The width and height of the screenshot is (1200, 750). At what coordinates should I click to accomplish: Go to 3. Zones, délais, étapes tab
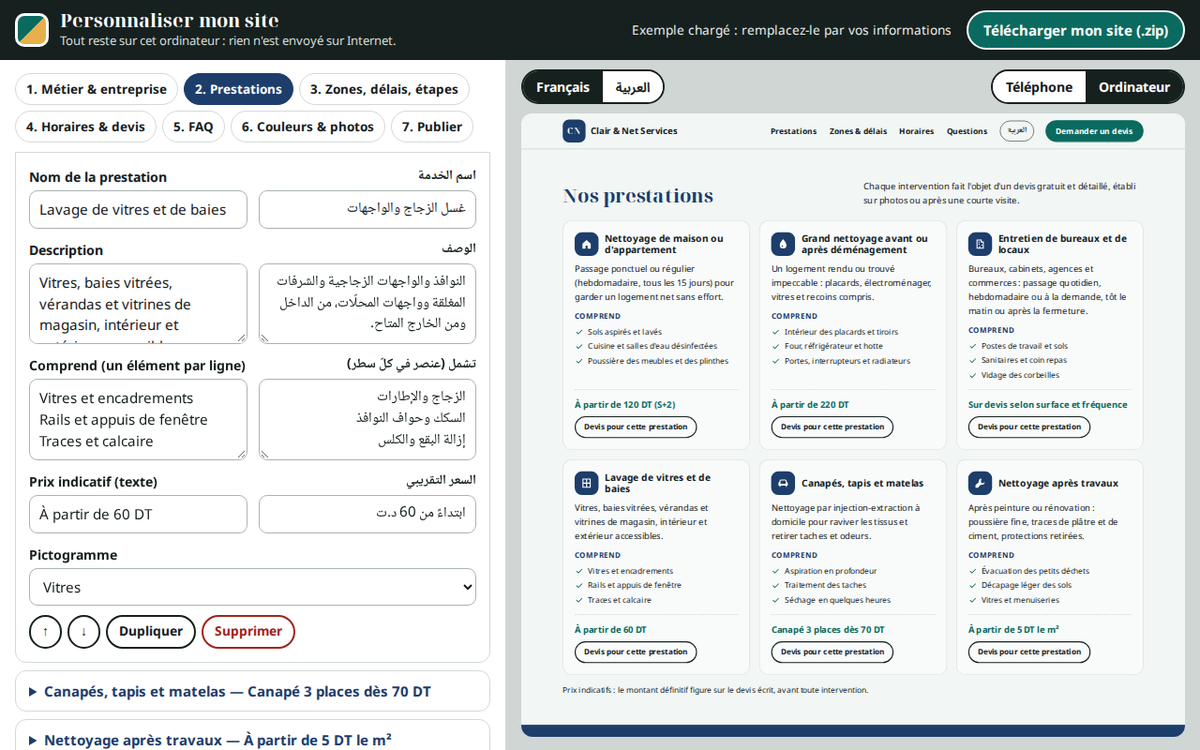point(384,89)
